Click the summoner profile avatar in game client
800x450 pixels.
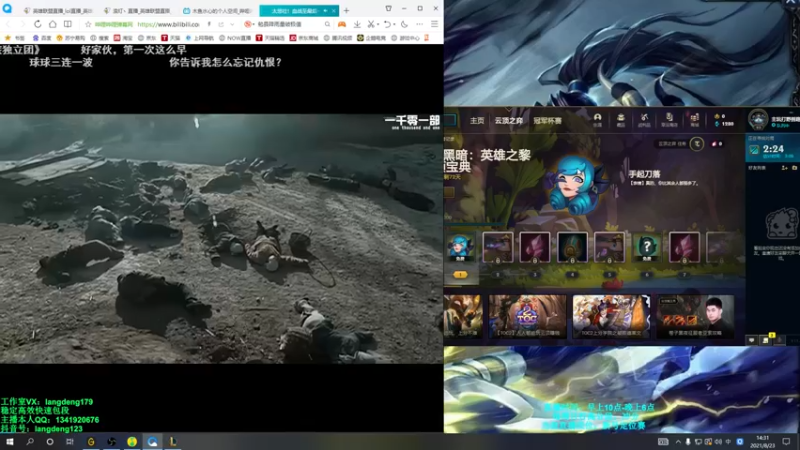click(x=758, y=119)
